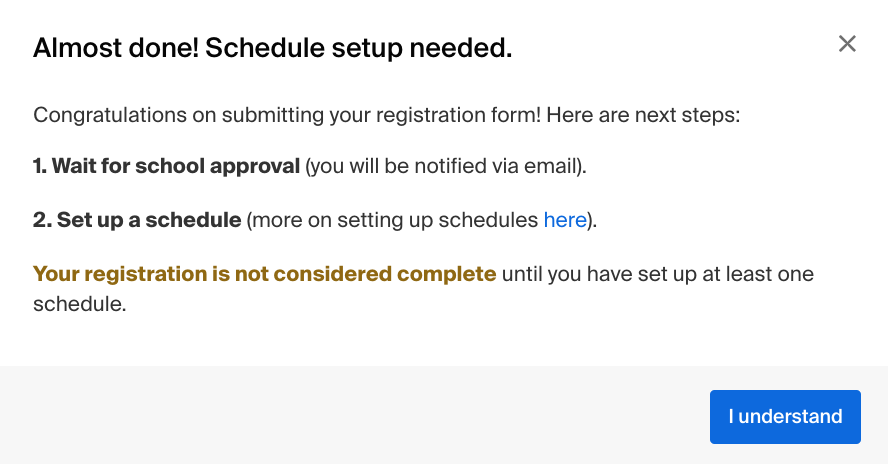Close the dialog using the X icon
This screenshot has width=888, height=464.
(847, 44)
